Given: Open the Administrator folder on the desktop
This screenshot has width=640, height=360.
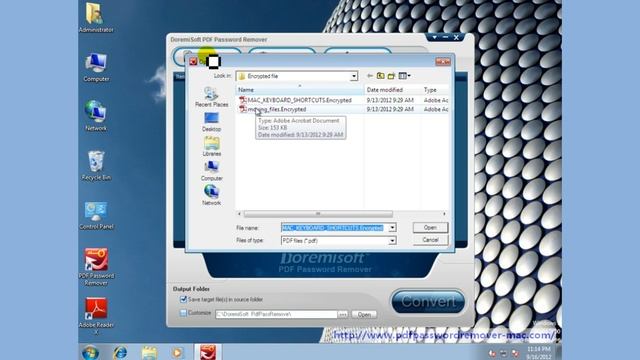Looking at the screenshot, I should 96,18.
